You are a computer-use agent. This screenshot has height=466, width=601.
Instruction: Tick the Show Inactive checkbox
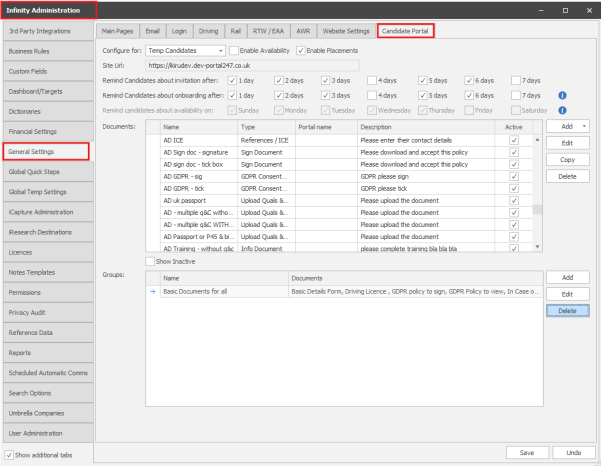tap(150, 261)
